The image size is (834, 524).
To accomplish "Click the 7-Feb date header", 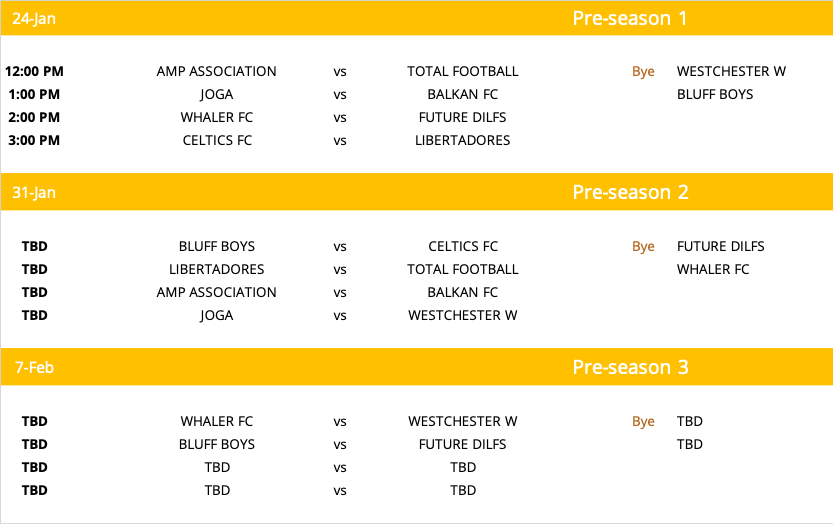I will pyautogui.click(x=35, y=368).
